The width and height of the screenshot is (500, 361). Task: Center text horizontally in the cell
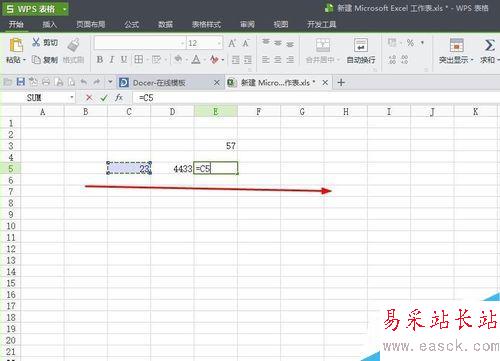(x=278, y=60)
